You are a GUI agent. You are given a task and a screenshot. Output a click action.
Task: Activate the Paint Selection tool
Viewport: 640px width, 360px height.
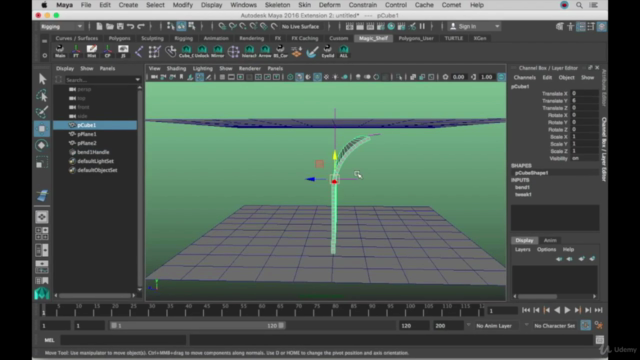[42, 112]
